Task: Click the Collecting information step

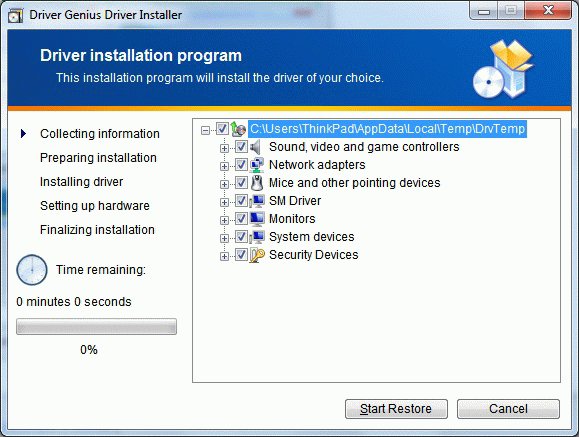Action: (x=100, y=134)
